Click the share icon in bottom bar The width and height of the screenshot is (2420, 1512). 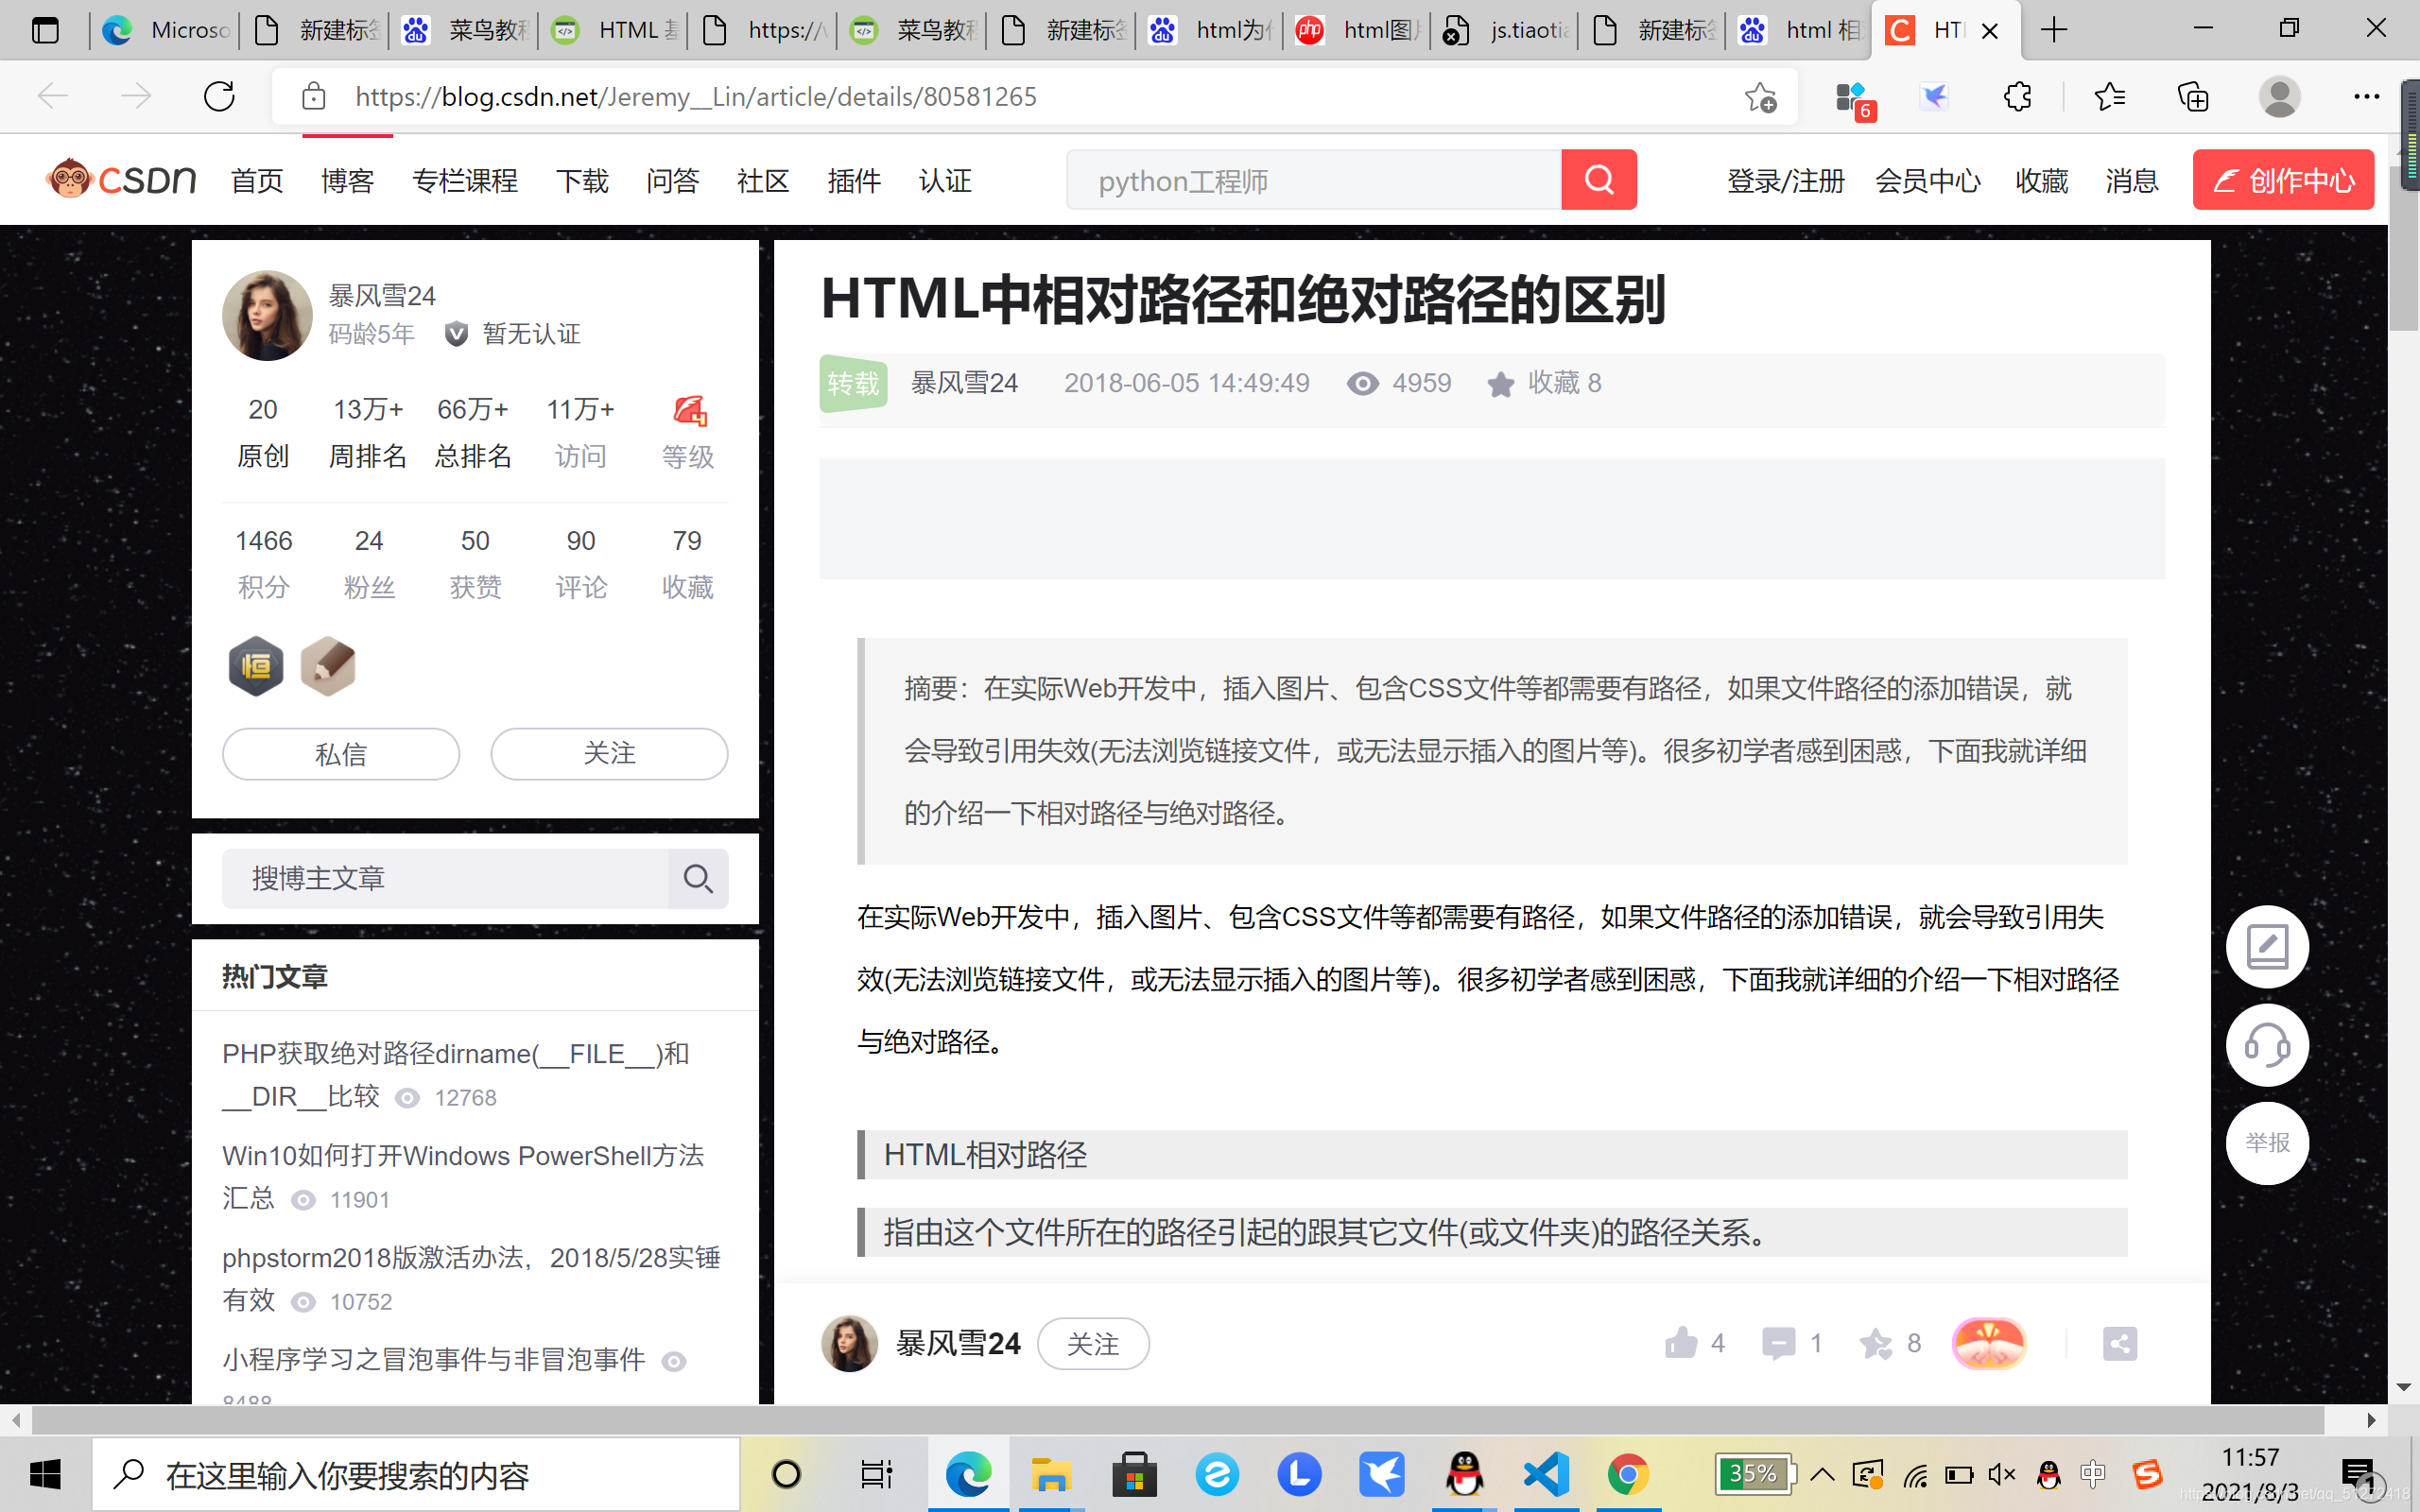(x=2119, y=1343)
